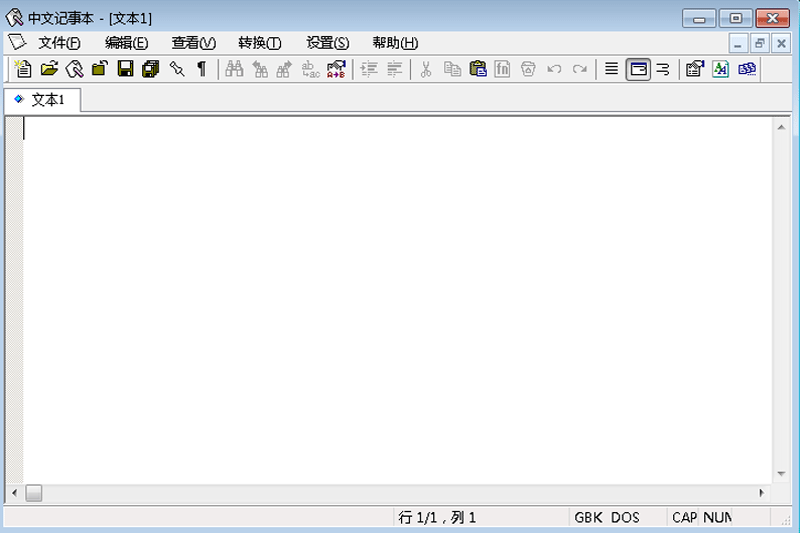The height and width of the screenshot is (533, 800).
Task: Toggle paragraph mark display icon
Action: (202, 69)
